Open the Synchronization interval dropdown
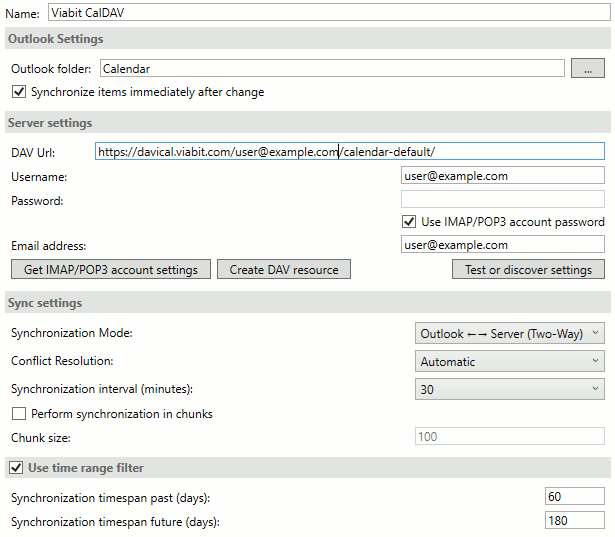 pyautogui.click(x=509, y=389)
